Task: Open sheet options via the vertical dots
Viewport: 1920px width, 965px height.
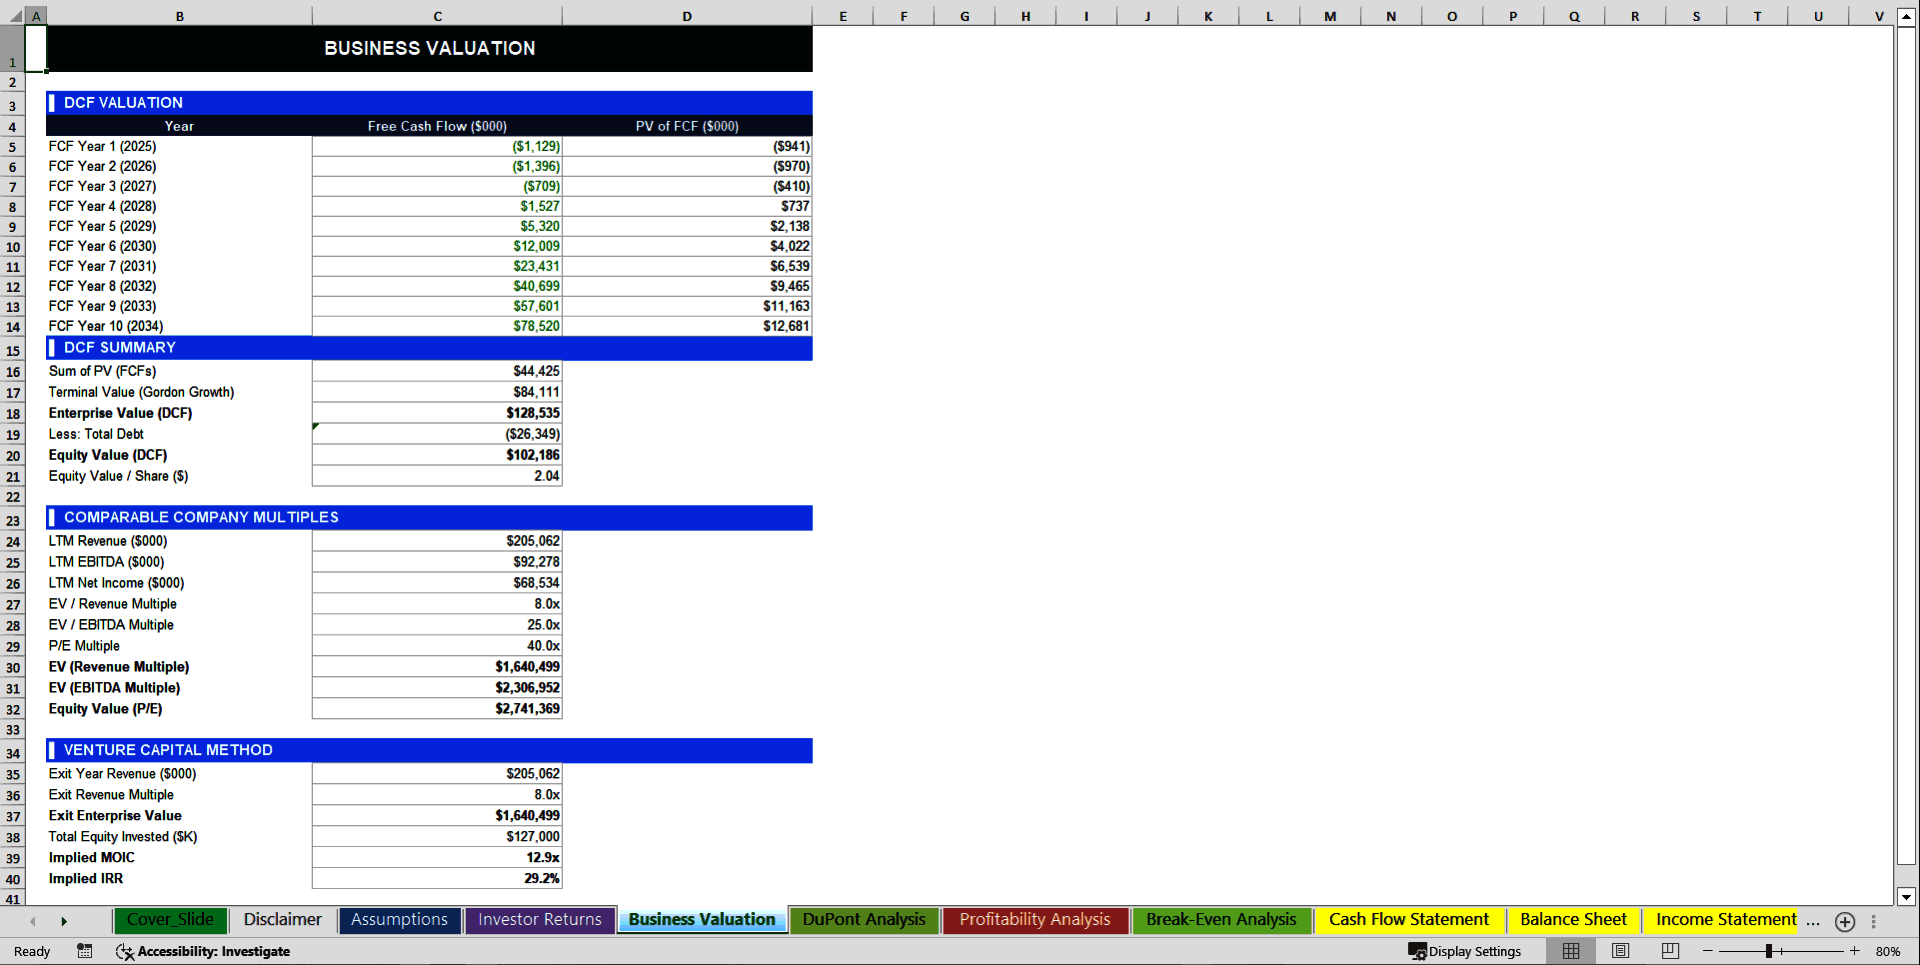Action: click(x=1873, y=921)
